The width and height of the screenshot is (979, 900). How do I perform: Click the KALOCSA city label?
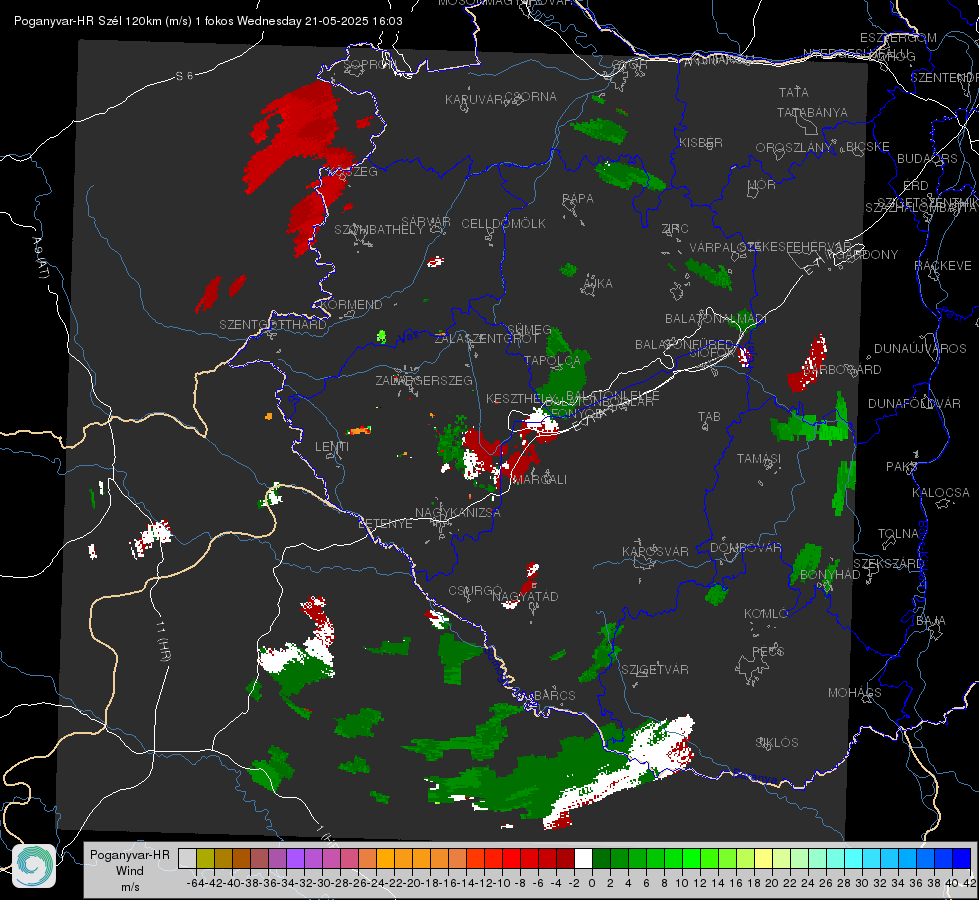[941, 493]
